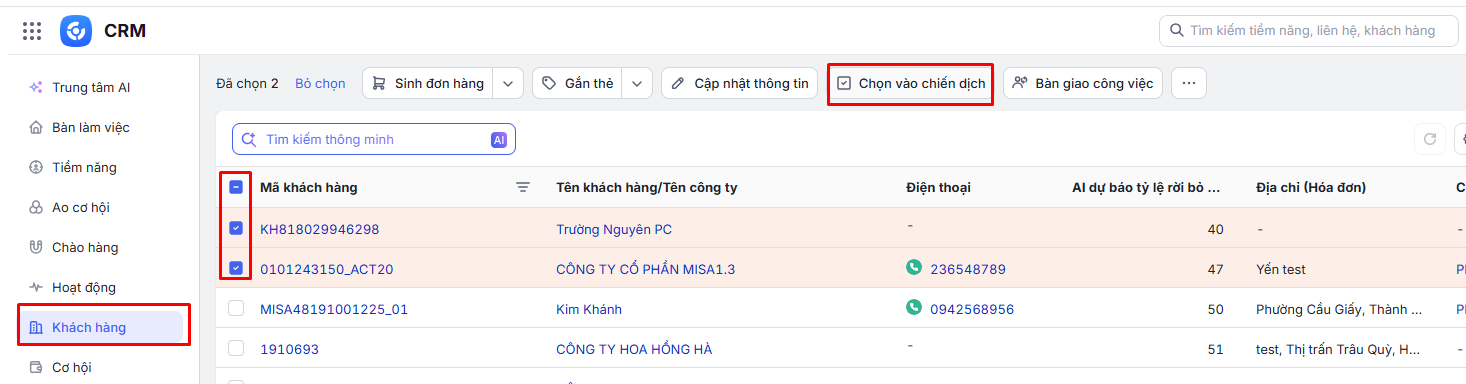Viewport: 1466px width, 384px height.
Task: Click phone number 0942568956
Action: [x=972, y=309]
